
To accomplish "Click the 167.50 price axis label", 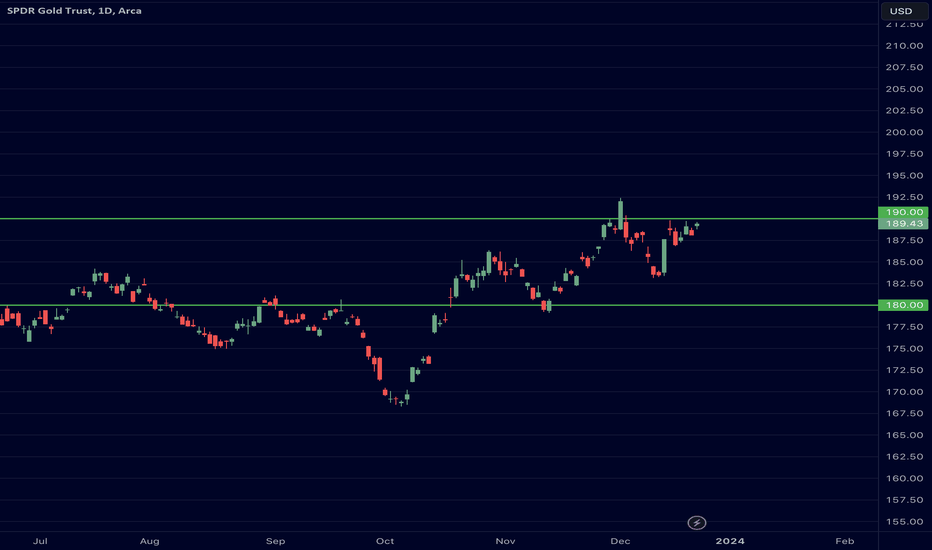I will (x=904, y=413).
